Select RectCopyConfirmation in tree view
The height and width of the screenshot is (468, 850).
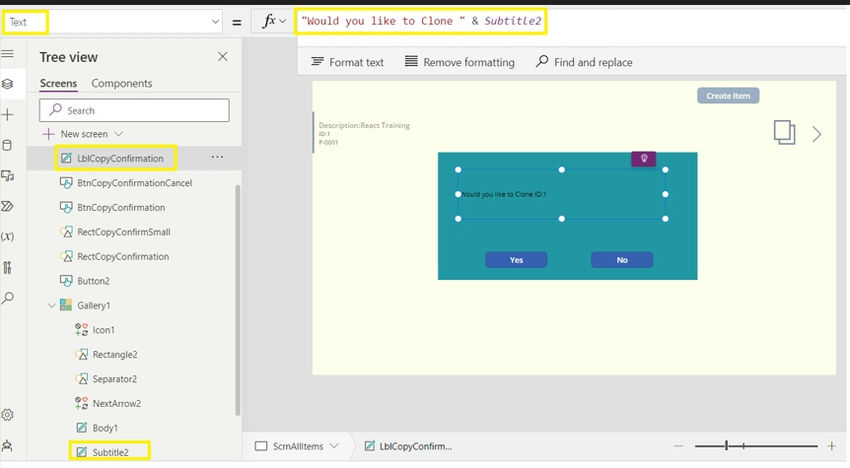click(123, 256)
